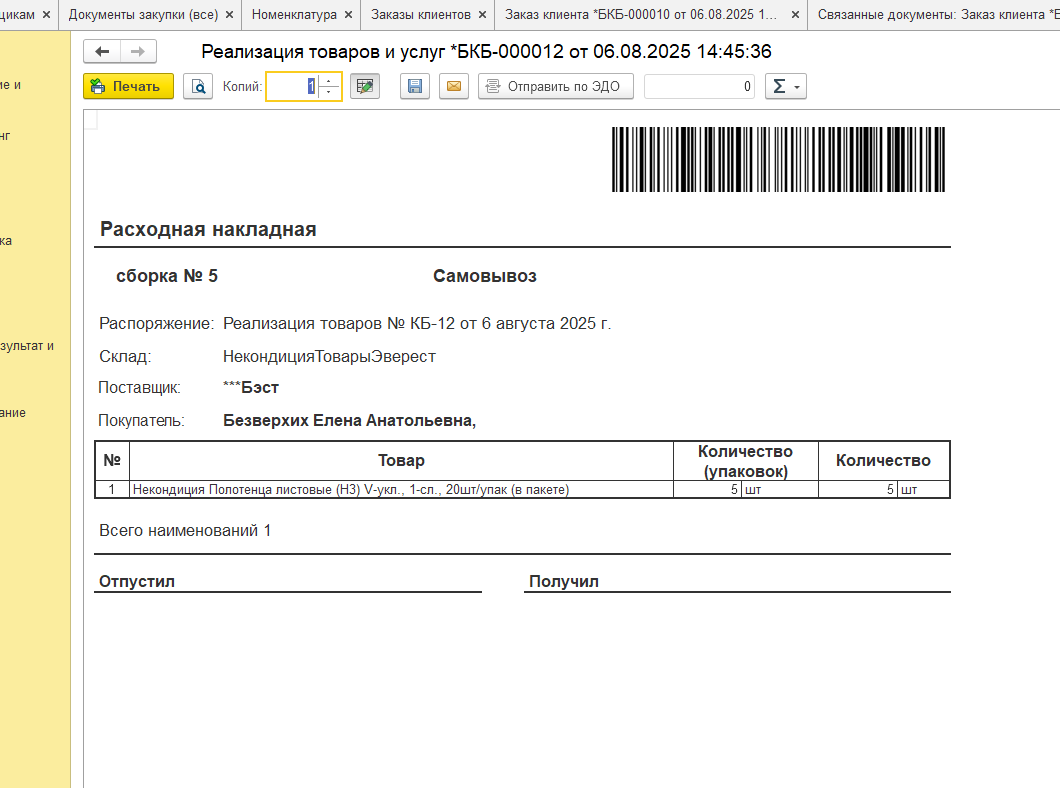Increase the number of copies by one
Screen dimensions: 1060x788
tap(330, 81)
